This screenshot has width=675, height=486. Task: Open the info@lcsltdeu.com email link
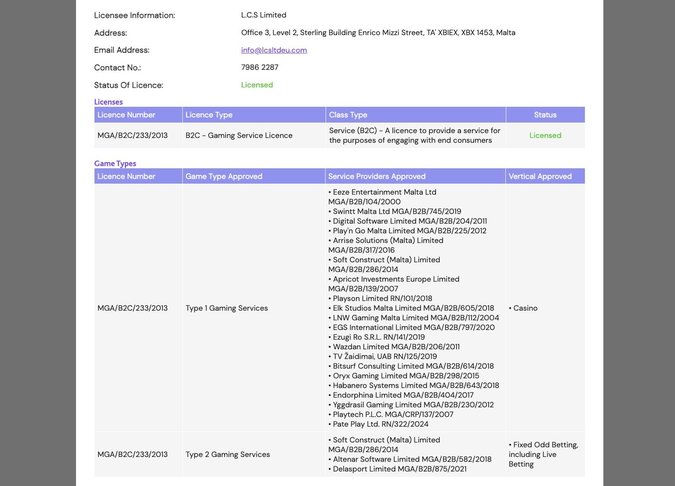pos(274,50)
